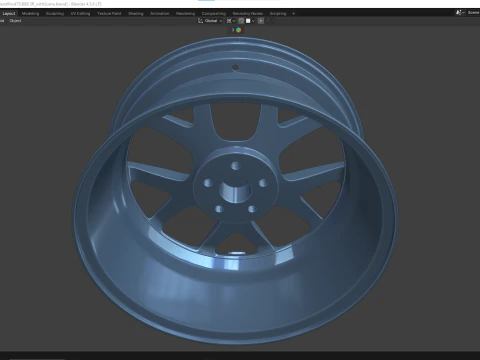
Task: Open the Geometry Nodes workspace tab
Action: 248,14
